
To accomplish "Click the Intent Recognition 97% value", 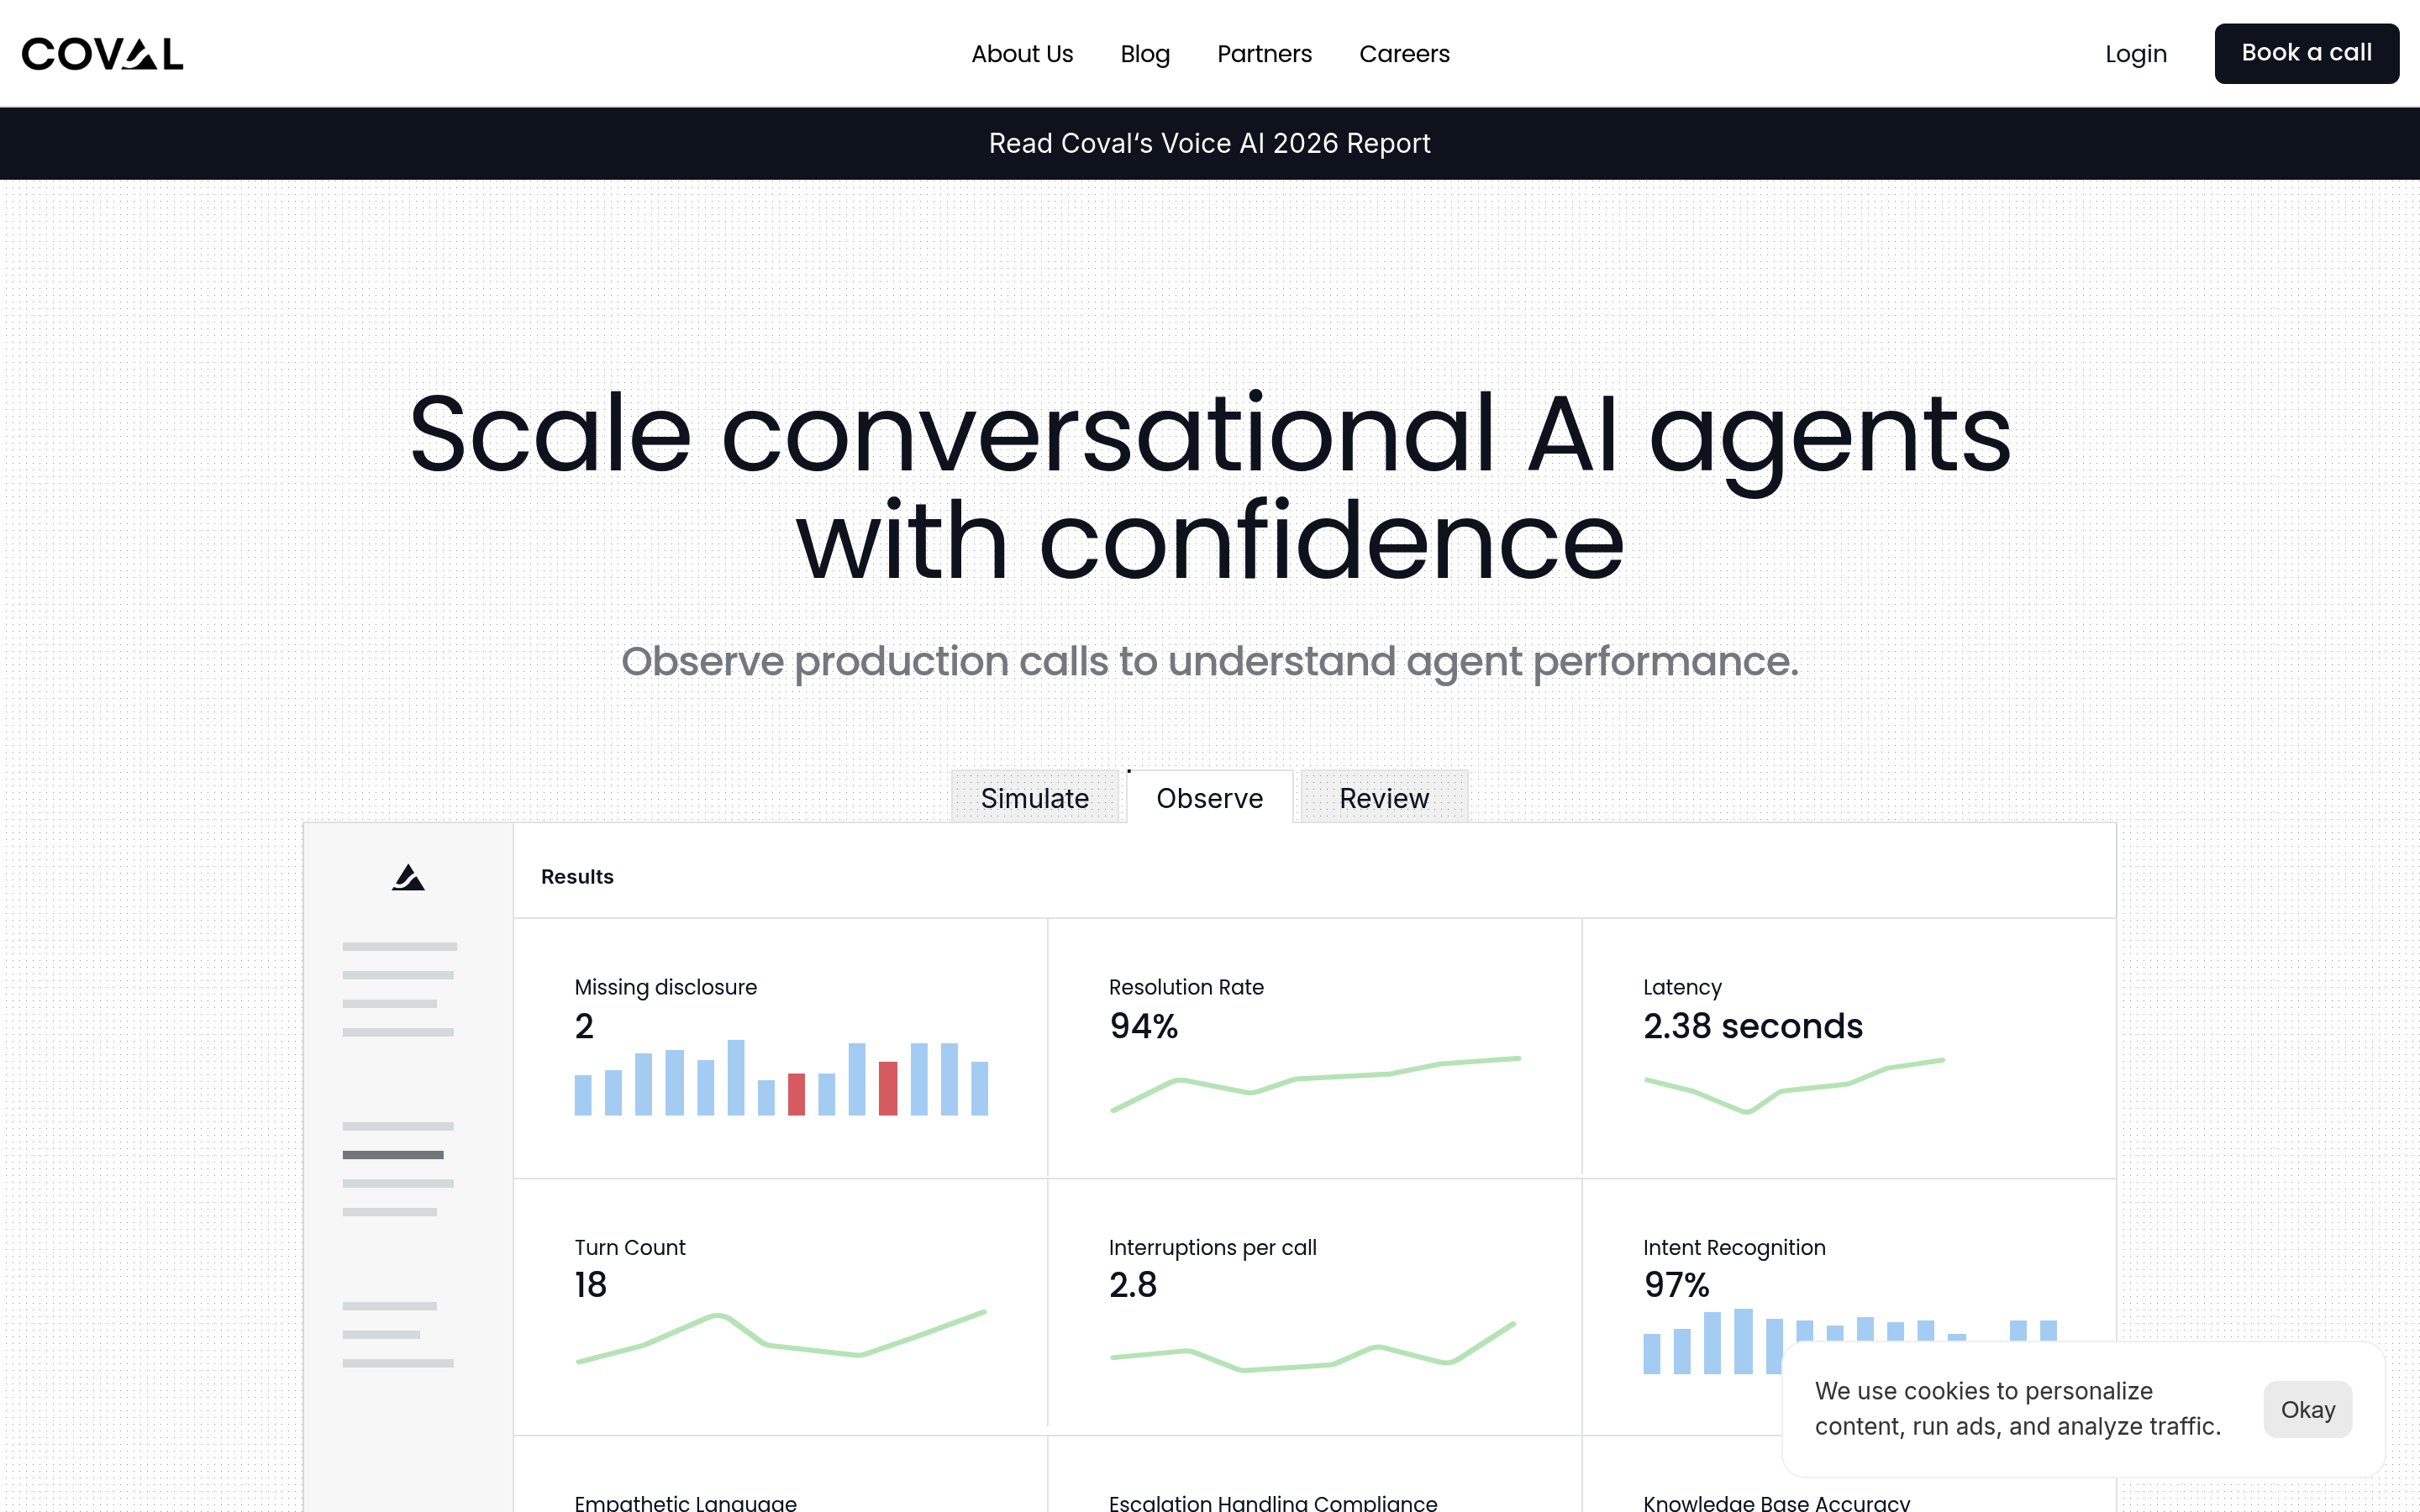I will point(1676,1285).
